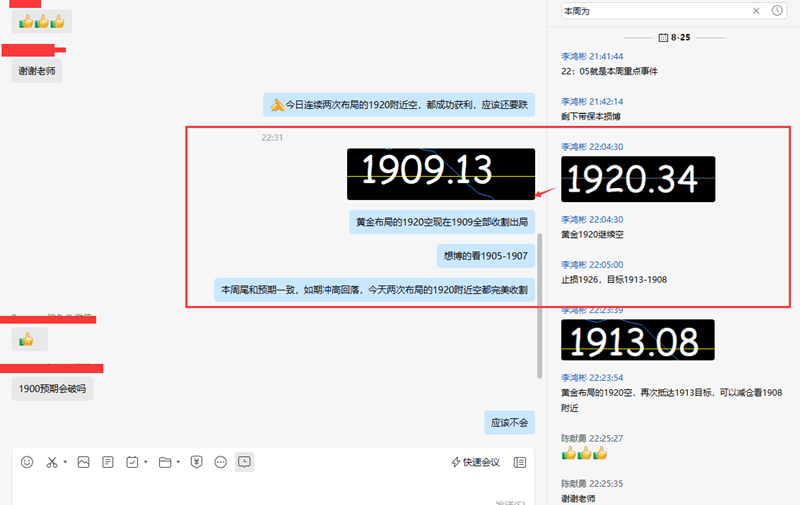Select history message 黄金1920继续空
This screenshot has width=800, height=505.
(592, 235)
